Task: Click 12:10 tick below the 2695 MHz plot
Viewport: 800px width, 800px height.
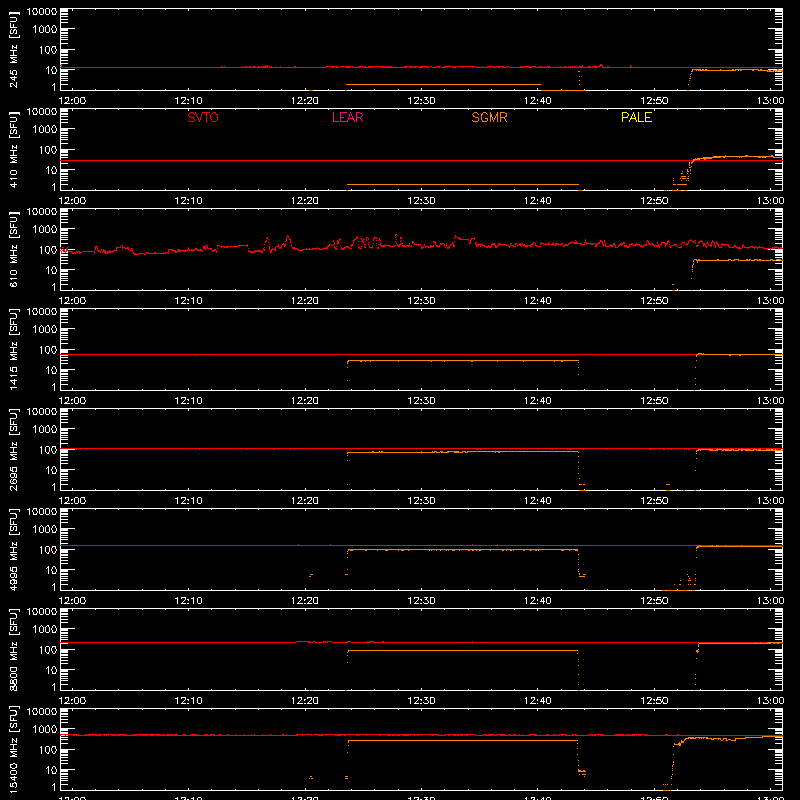Action: point(188,501)
